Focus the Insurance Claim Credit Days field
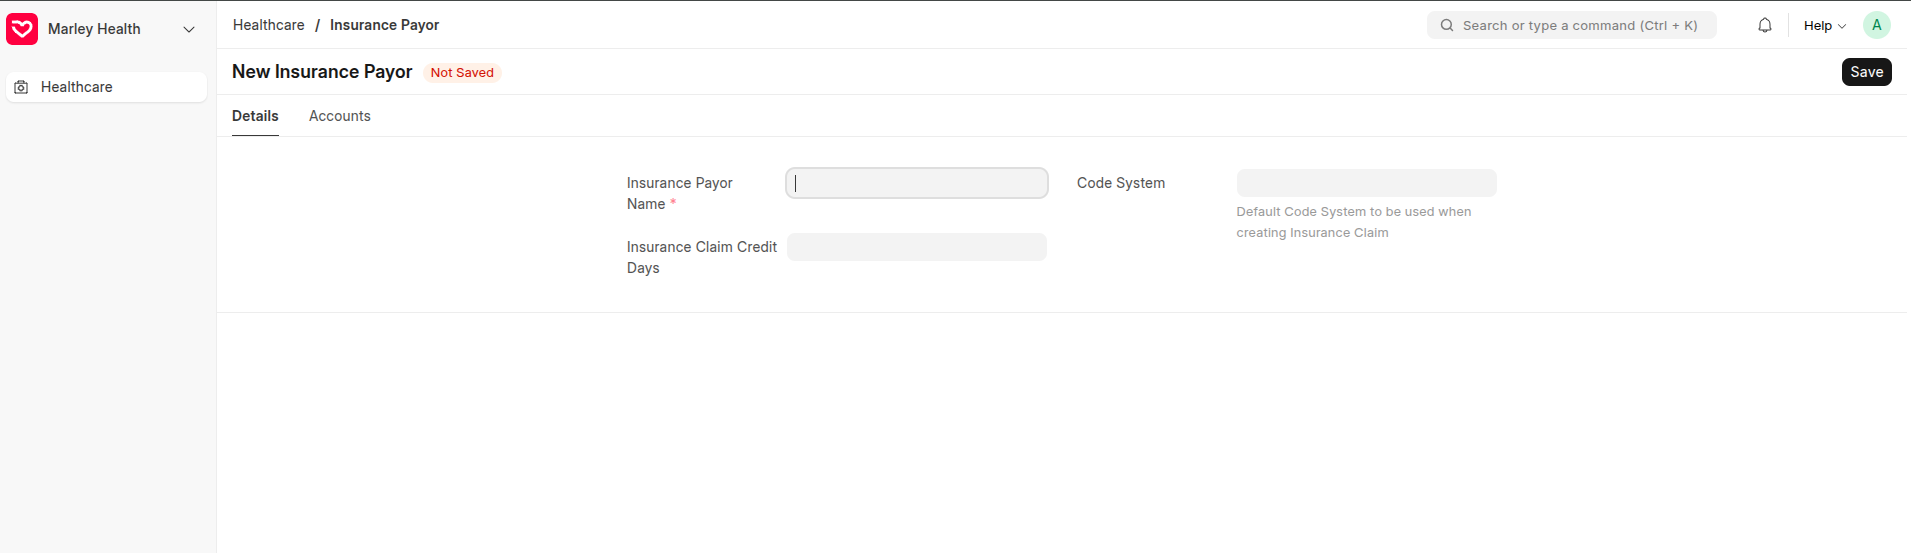1911x553 pixels. tap(917, 247)
